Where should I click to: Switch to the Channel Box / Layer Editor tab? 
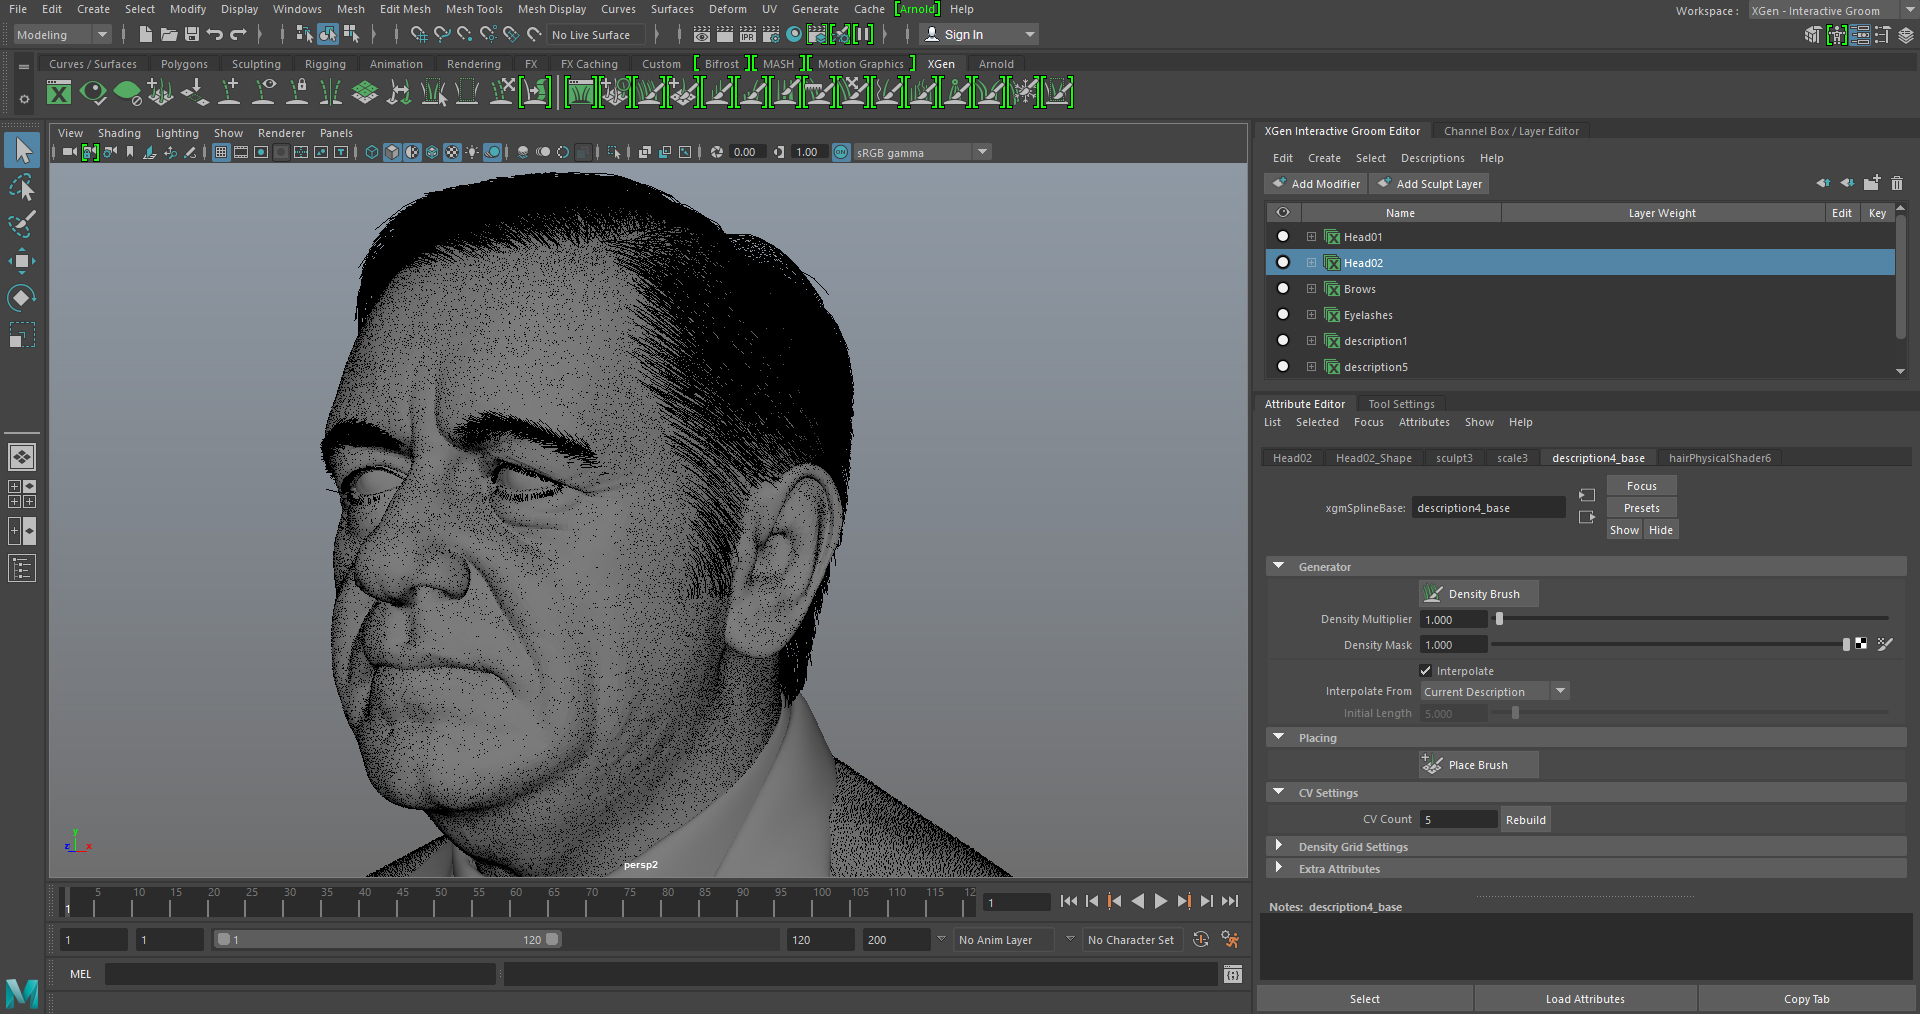click(x=1511, y=130)
